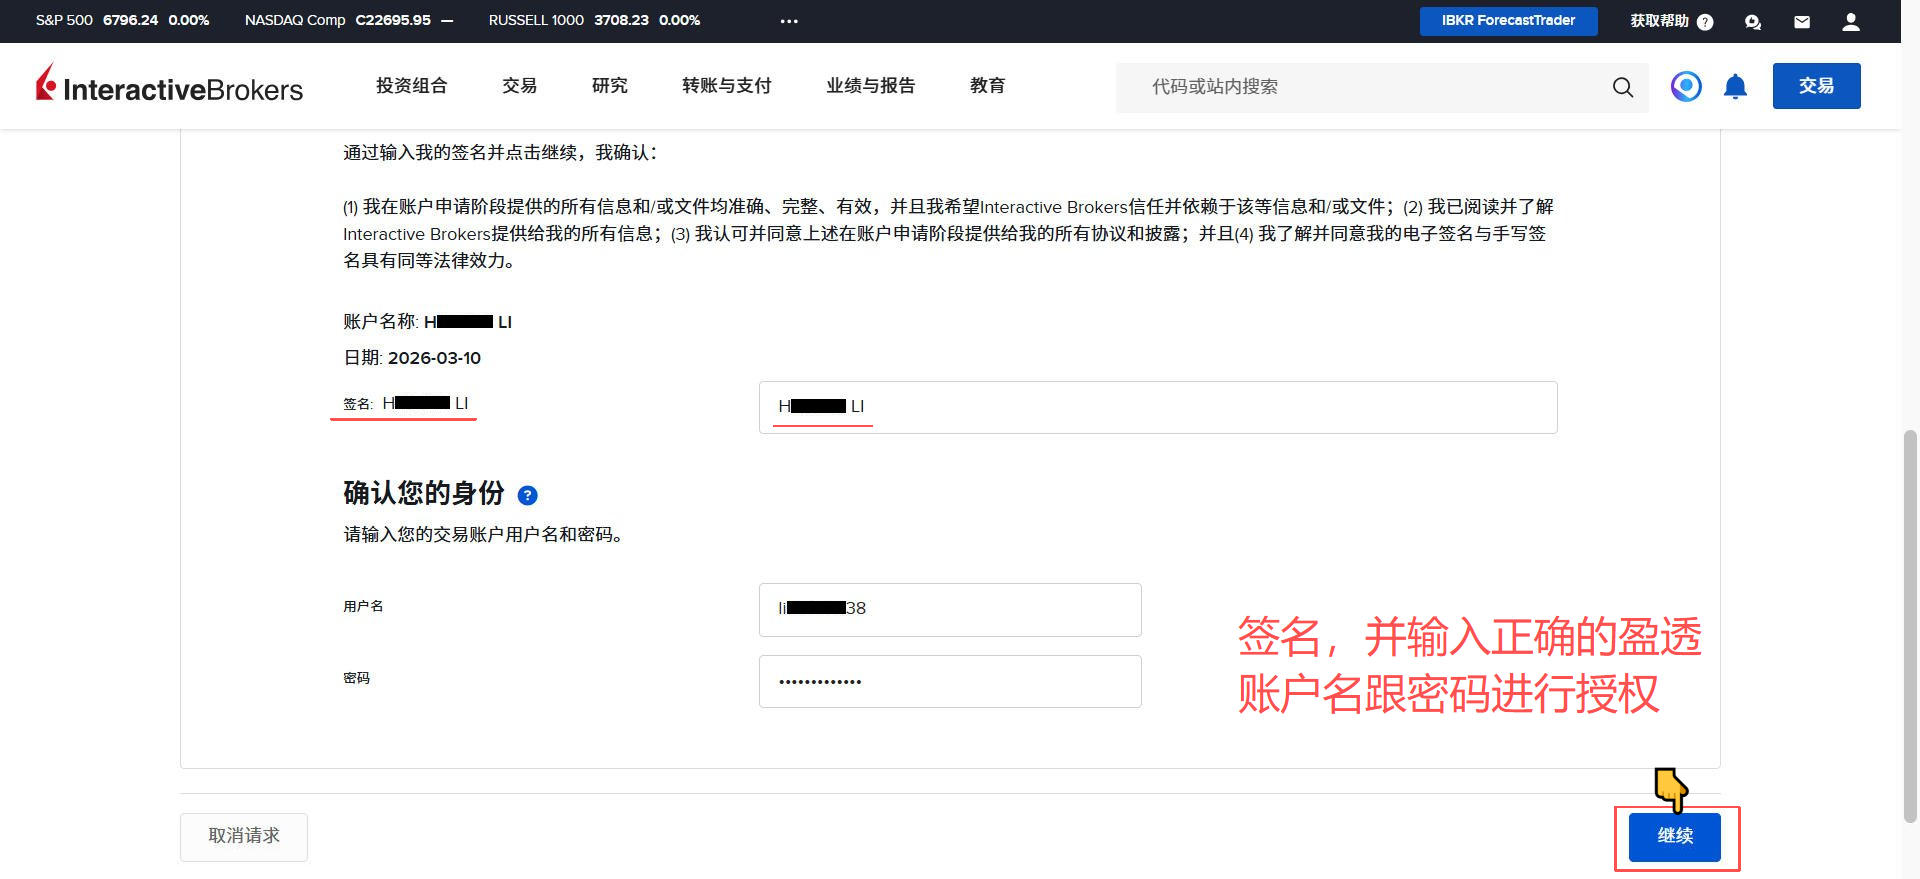
Task: Click the 密码 password field
Action: (949, 681)
